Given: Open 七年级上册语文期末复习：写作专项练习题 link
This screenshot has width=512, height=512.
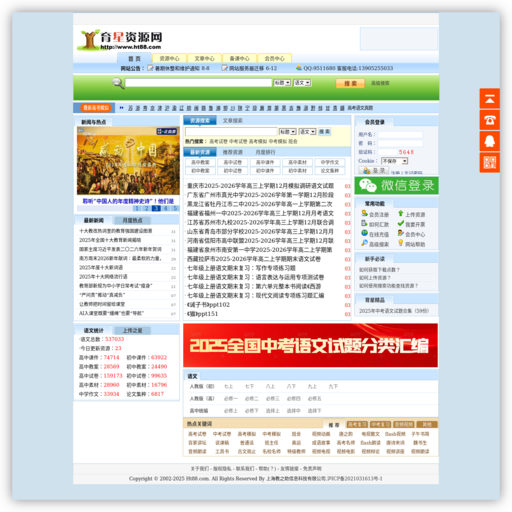Looking at the screenshot, I should click(x=241, y=268).
